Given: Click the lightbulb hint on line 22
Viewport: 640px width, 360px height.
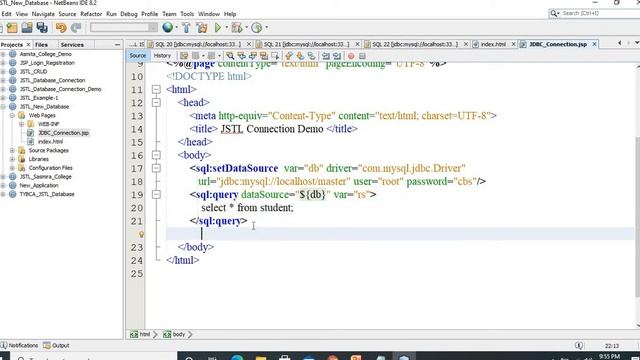Looking at the screenshot, I should click(x=141, y=234).
